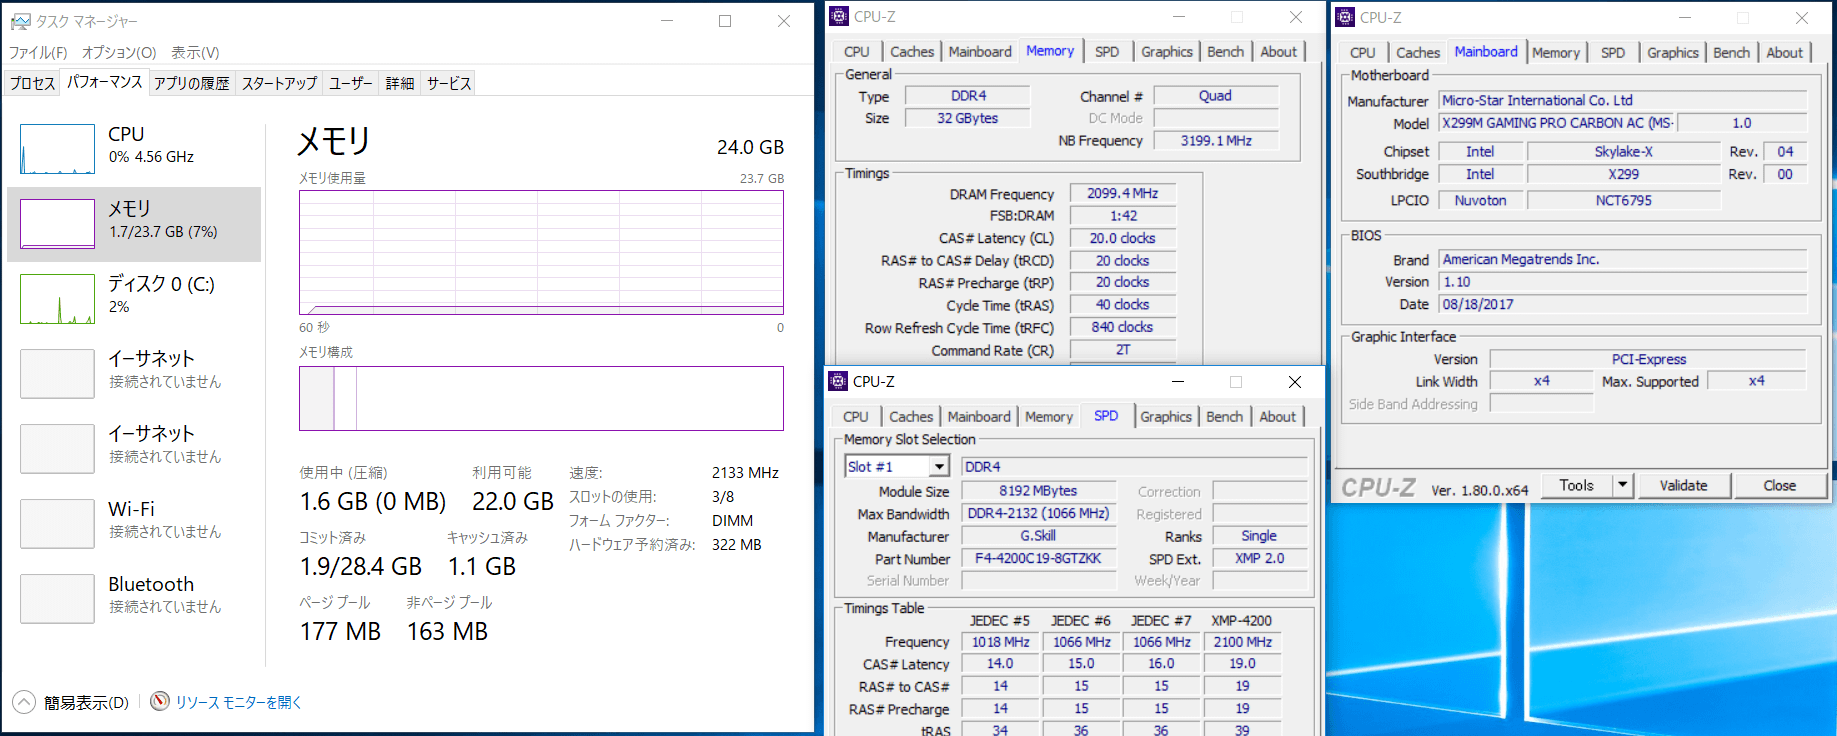Minimize the CPU-Z SPD window
Screen dimensions: 1837x736
(x=1178, y=382)
